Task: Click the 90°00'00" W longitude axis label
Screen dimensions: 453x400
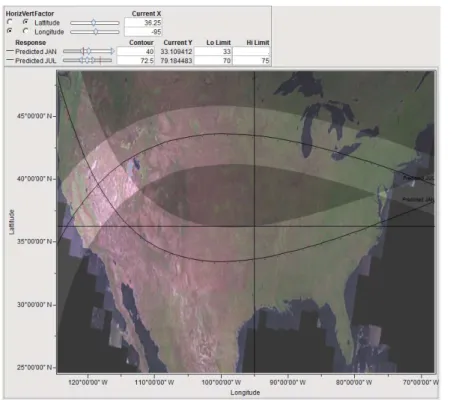Action: pos(288,382)
